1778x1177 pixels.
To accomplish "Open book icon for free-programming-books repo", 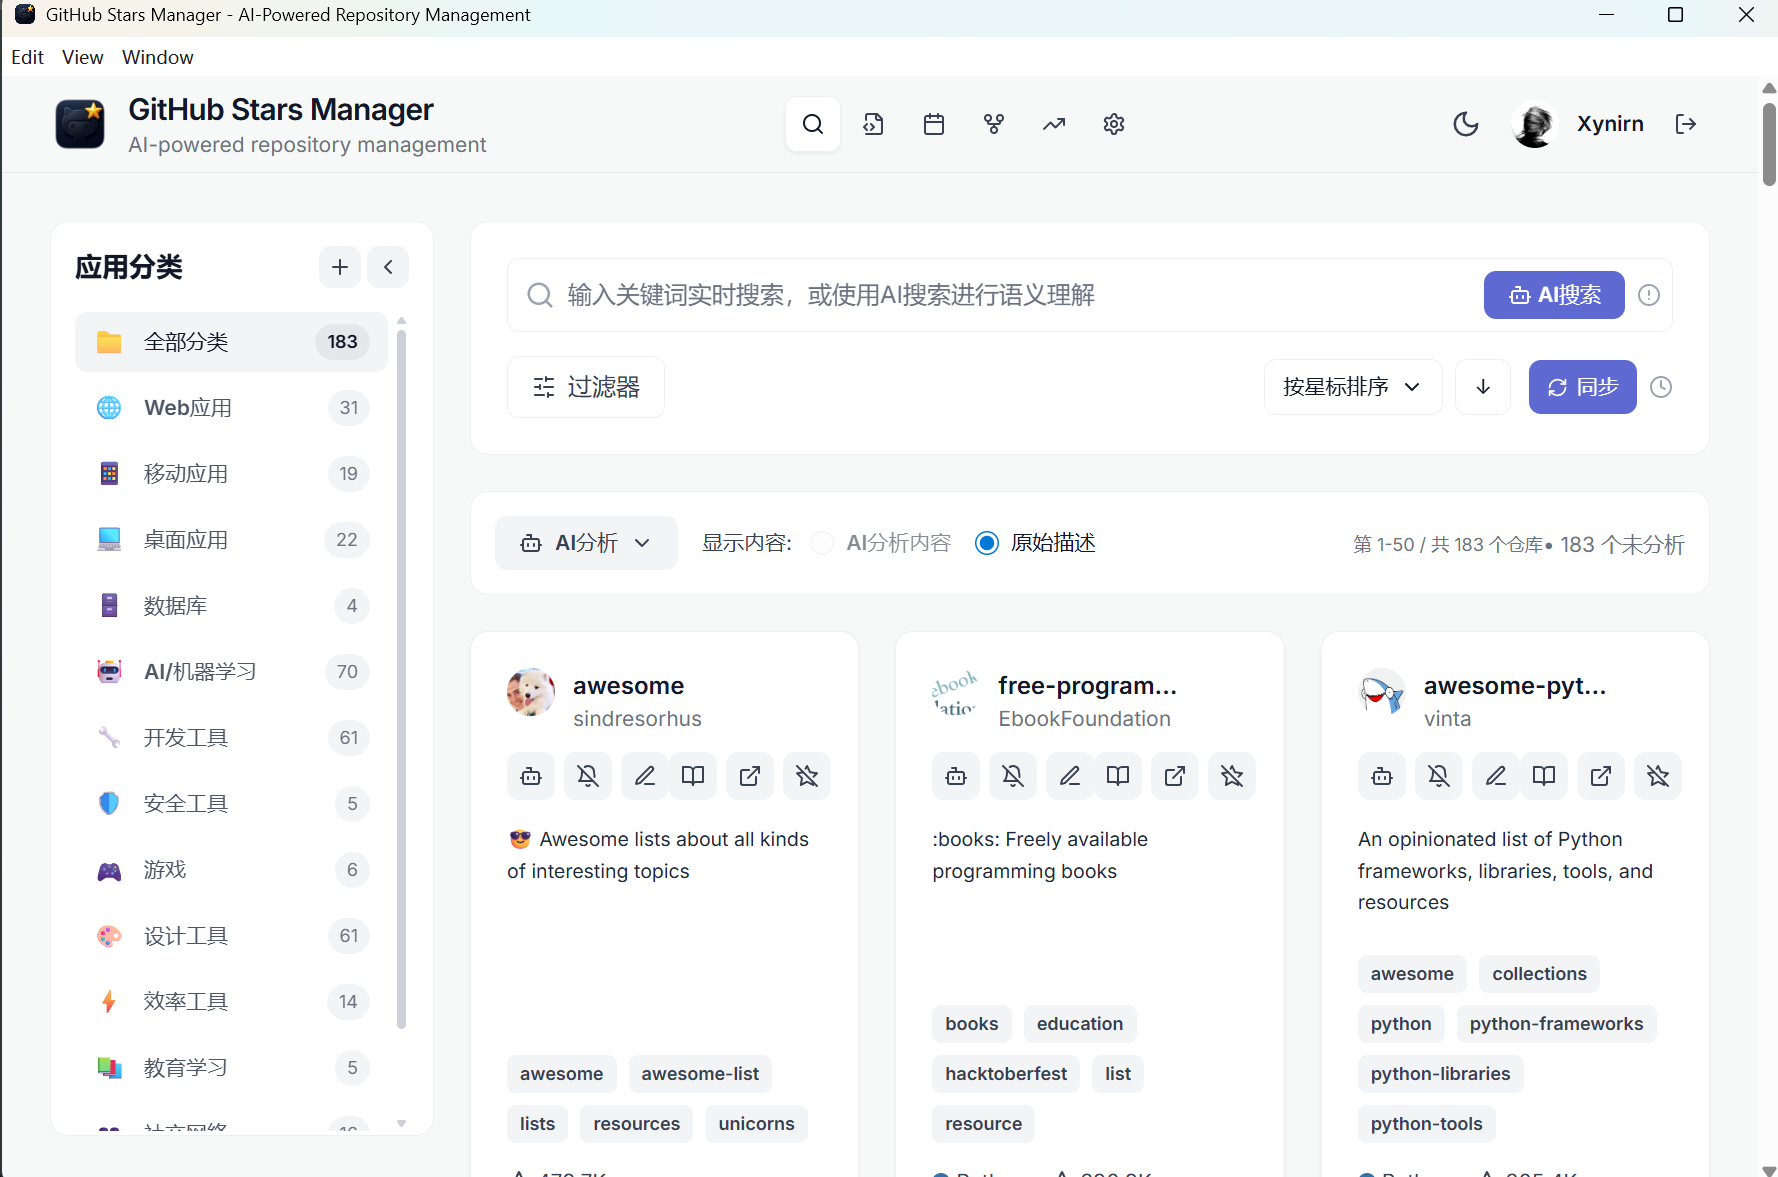I will point(1118,776).
